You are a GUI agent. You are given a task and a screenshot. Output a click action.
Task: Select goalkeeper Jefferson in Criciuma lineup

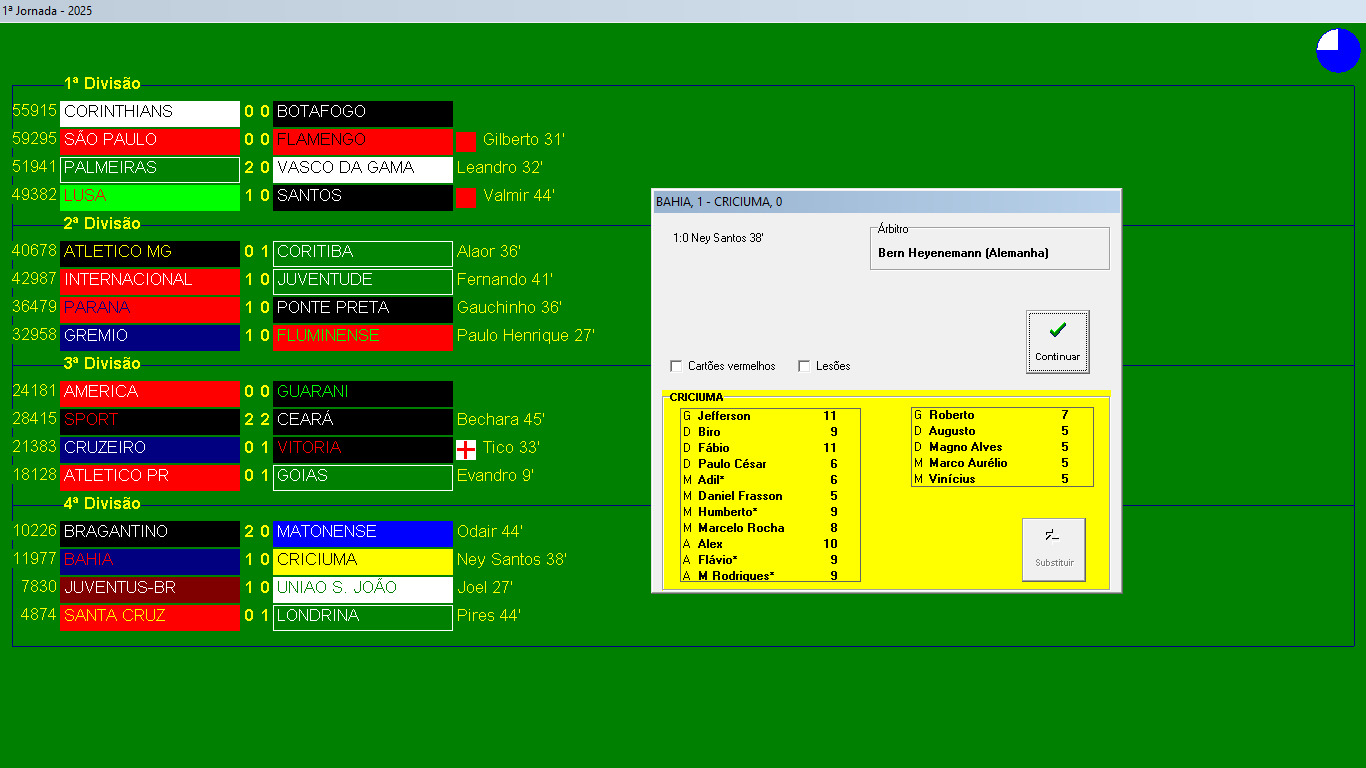(724, 416)
